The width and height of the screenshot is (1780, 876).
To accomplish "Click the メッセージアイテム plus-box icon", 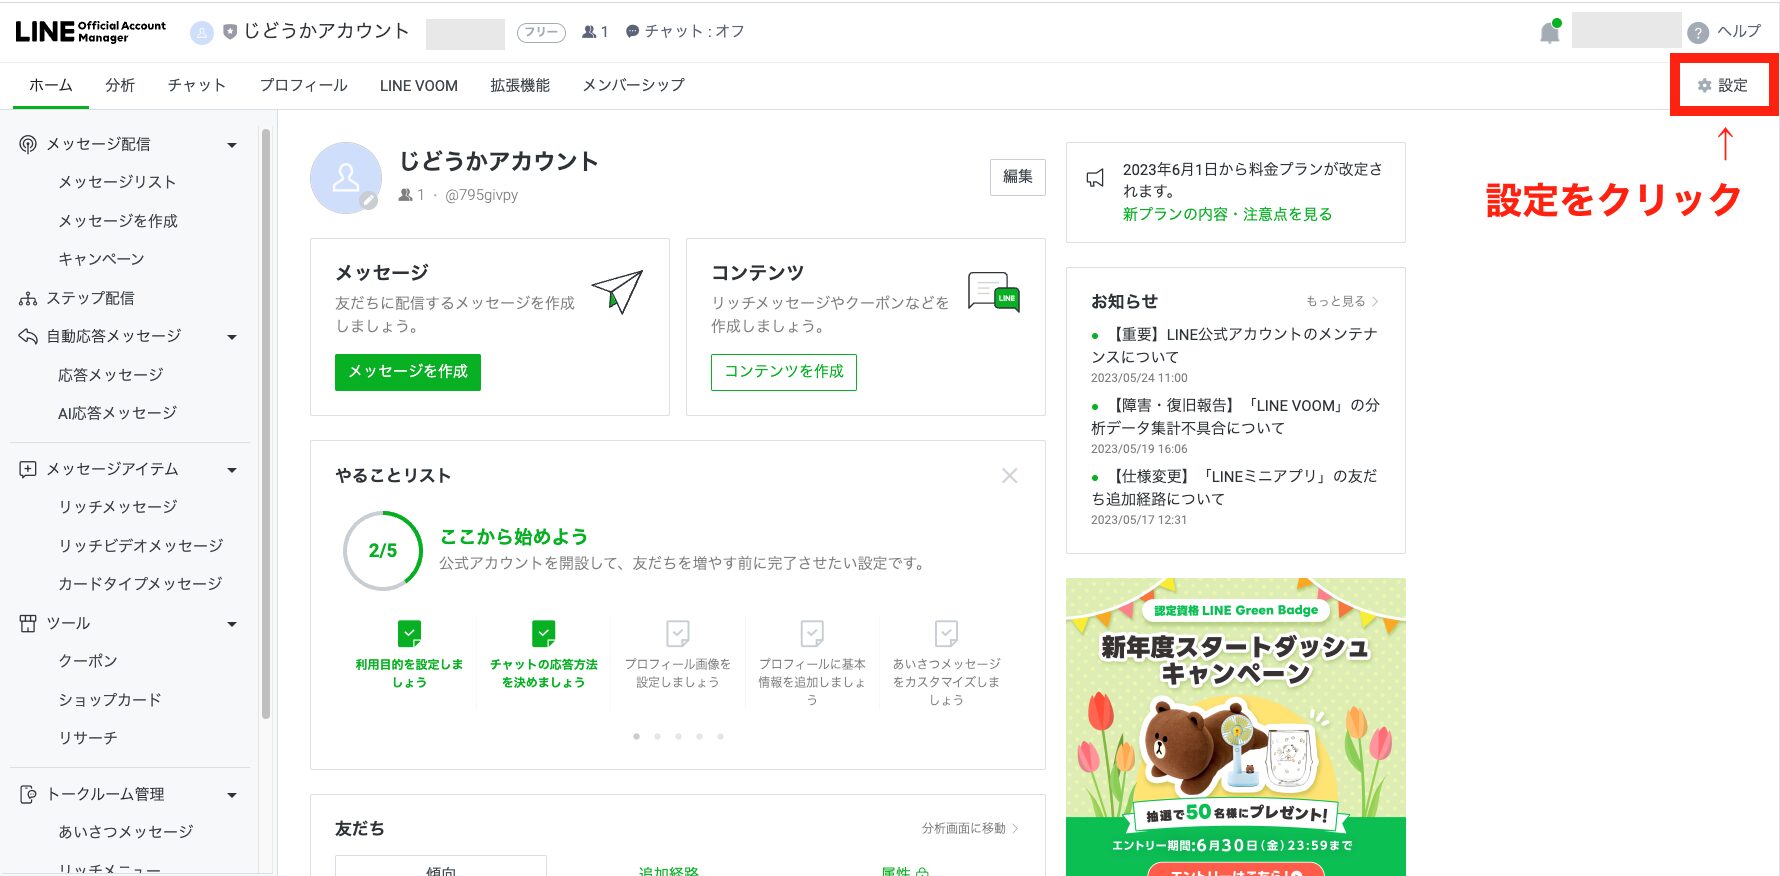I will click(x=28, y=469).
